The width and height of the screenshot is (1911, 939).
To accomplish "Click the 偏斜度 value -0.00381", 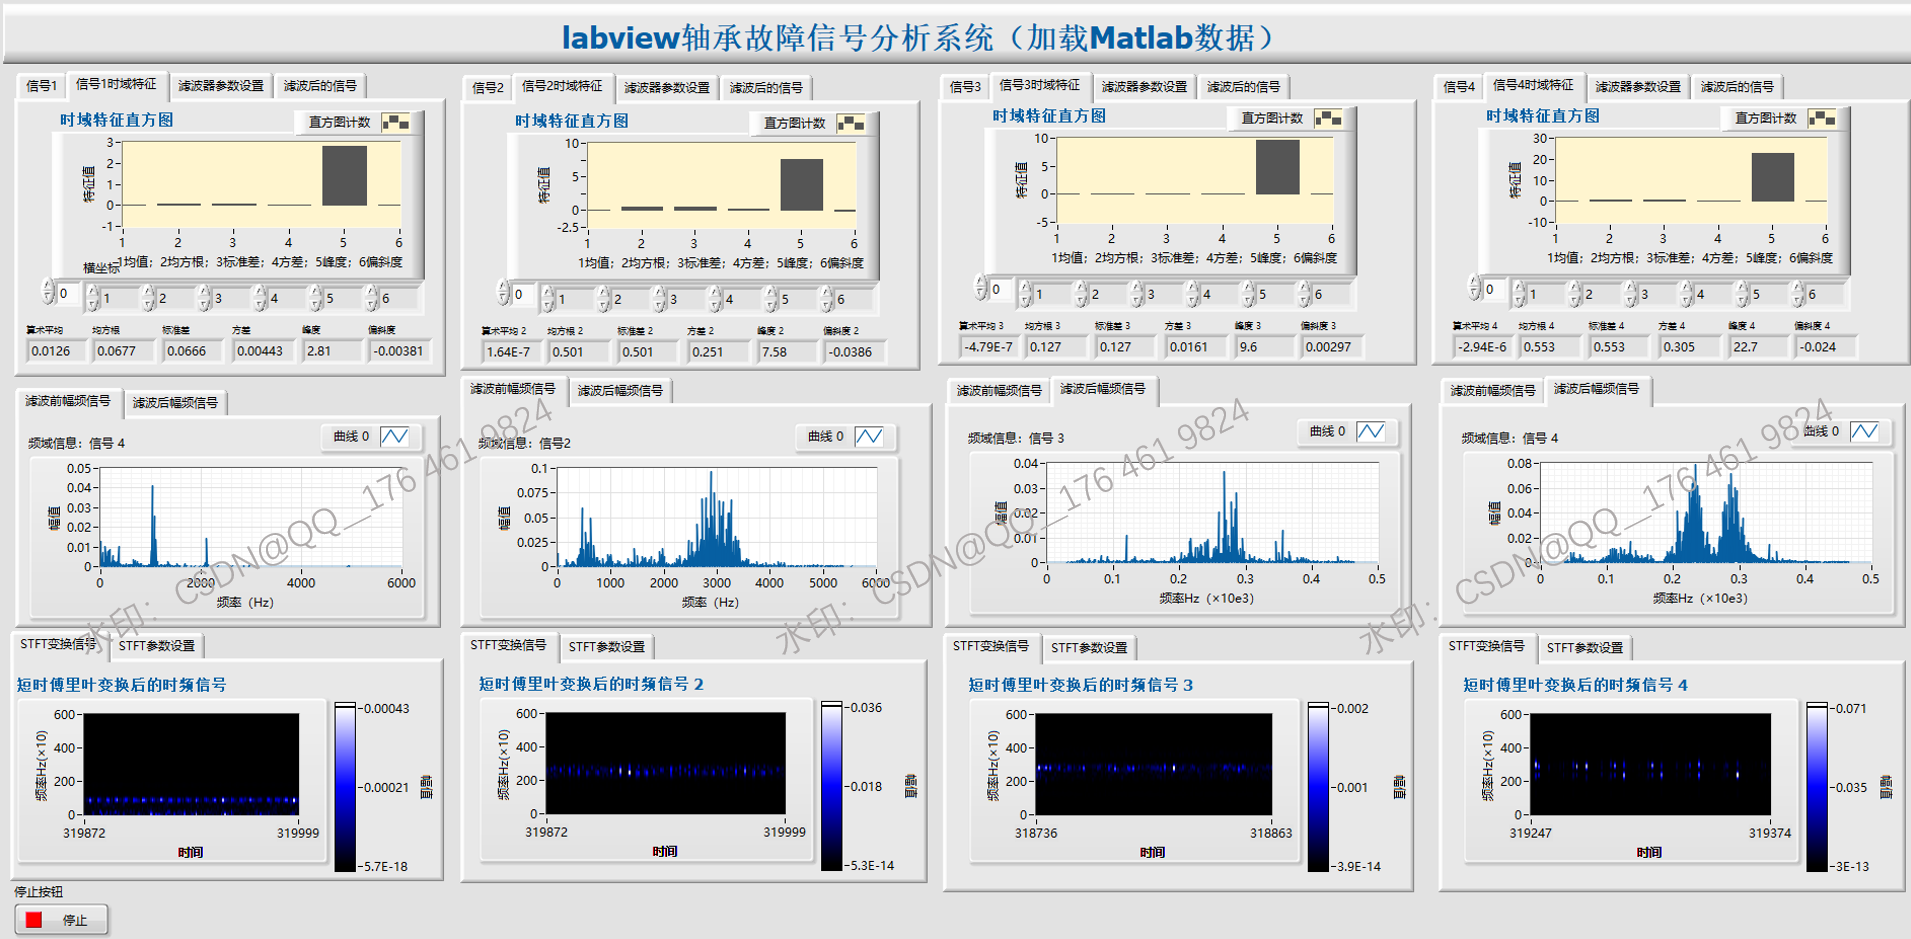I will [x=399, y=351].
